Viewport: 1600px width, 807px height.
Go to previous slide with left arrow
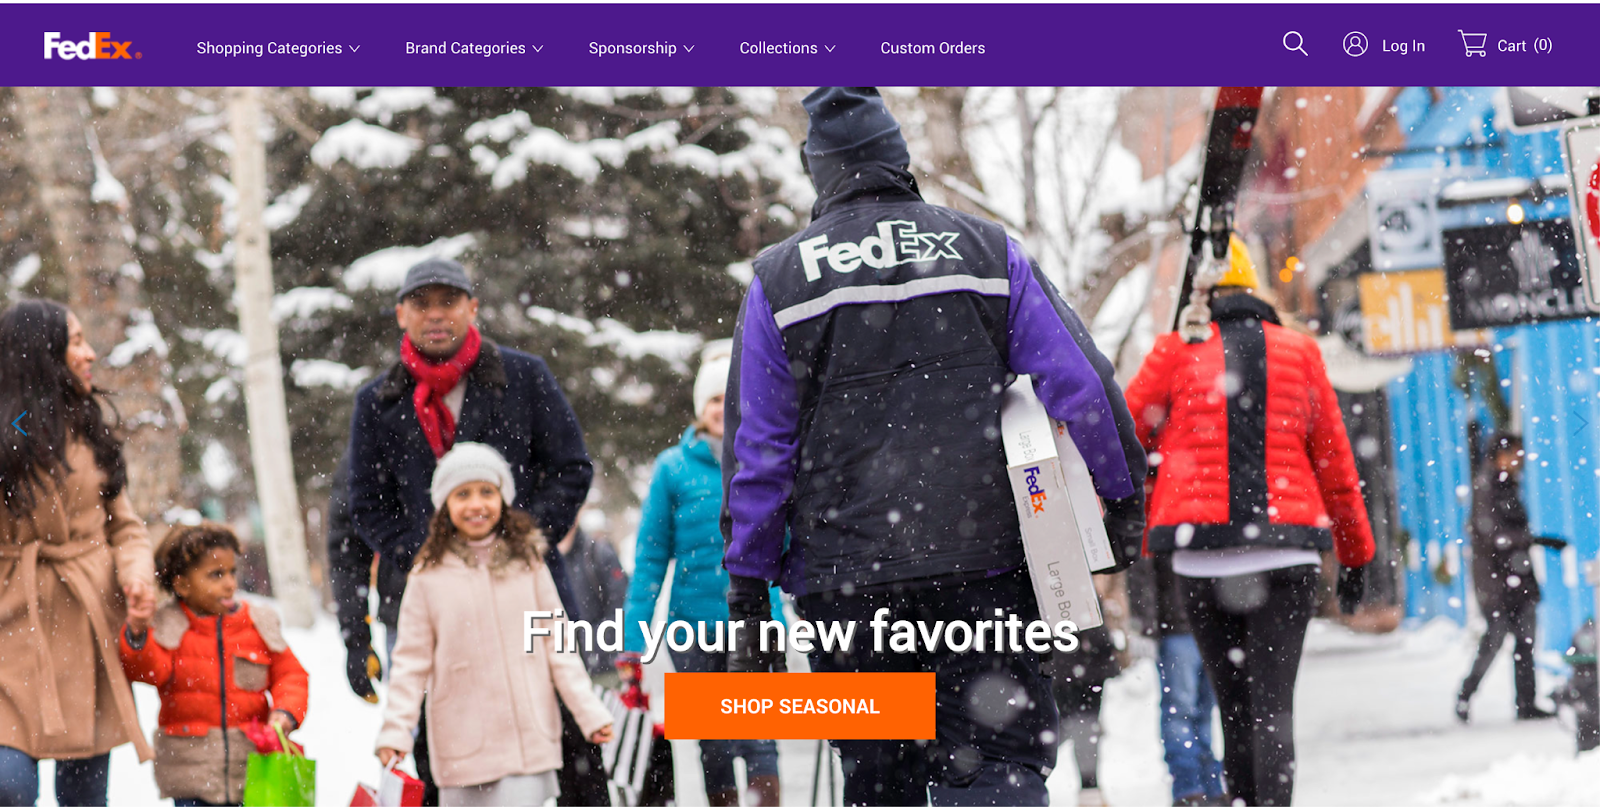point(19,424)
